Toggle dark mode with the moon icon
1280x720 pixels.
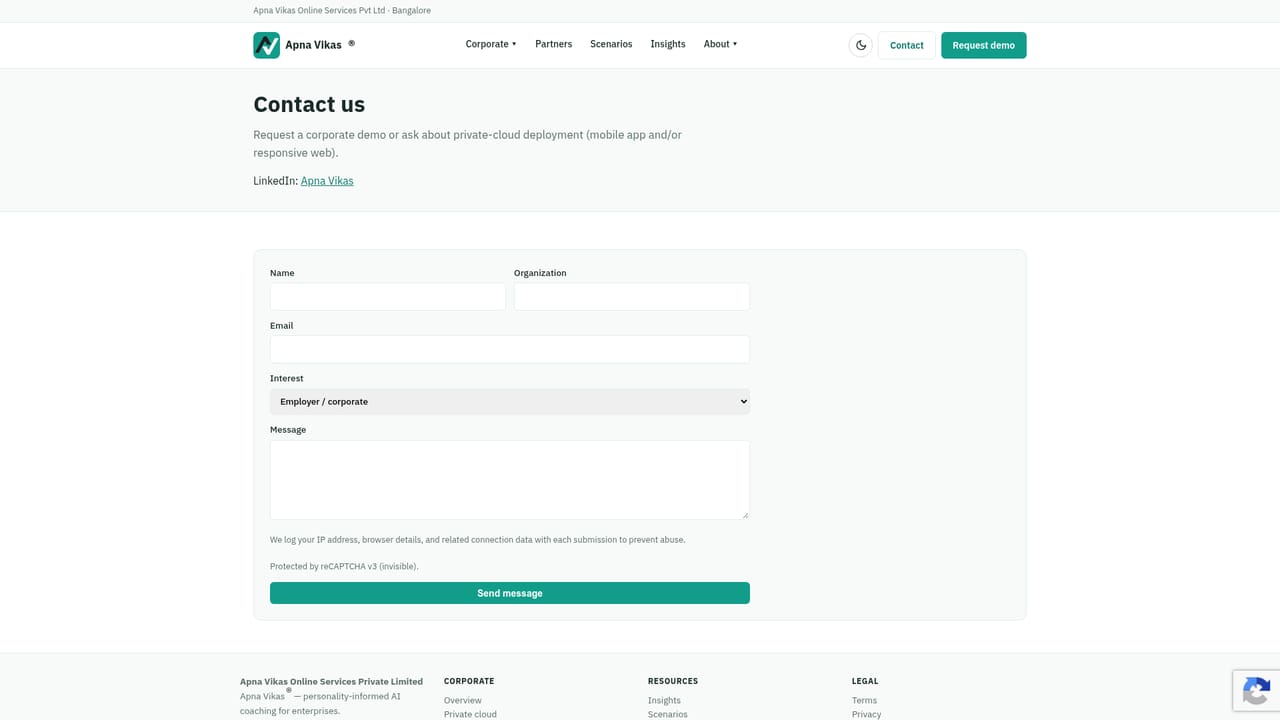(x=861, y=45)
